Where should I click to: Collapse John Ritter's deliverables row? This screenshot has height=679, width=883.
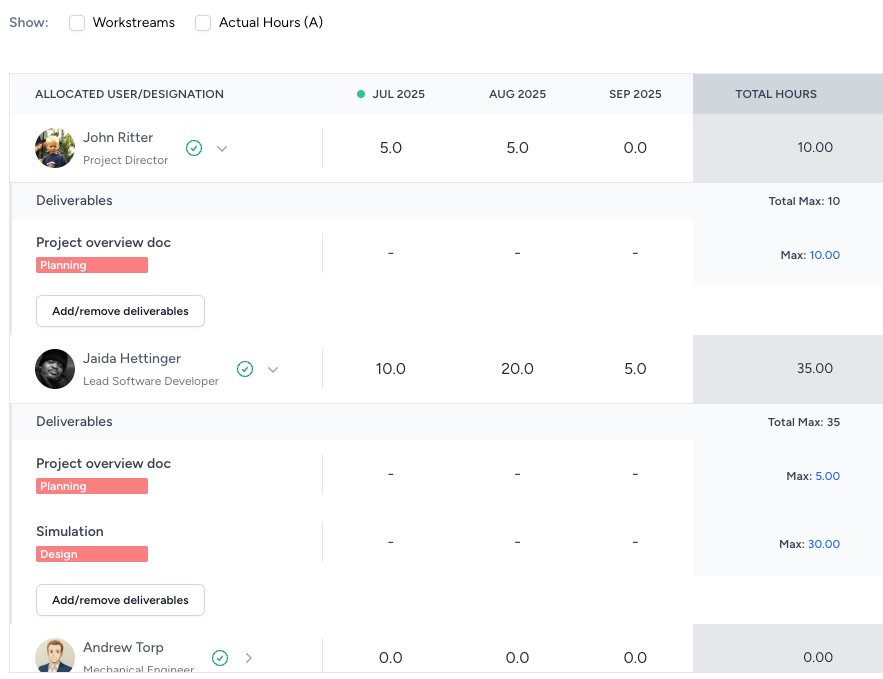(x=222, y=148)
